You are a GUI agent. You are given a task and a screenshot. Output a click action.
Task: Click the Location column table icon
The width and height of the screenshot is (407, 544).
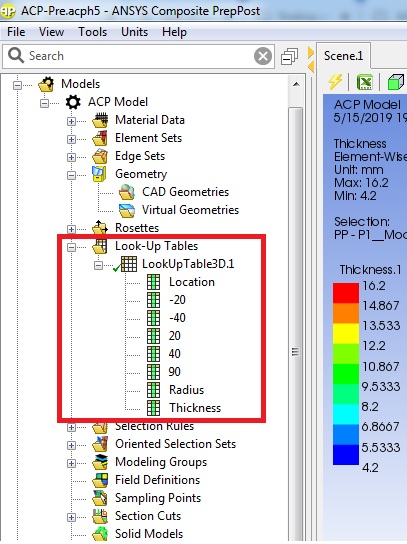click(153, 282)
